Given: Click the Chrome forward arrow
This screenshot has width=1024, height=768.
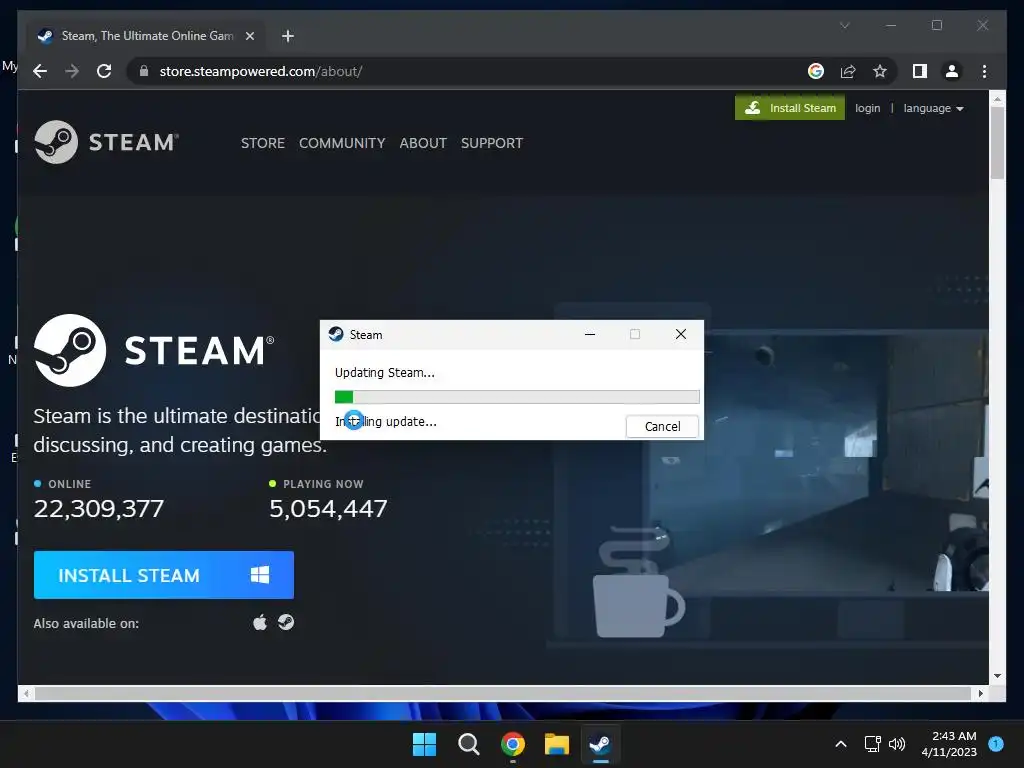Looking at the screenshot, I should coord(72,71).
